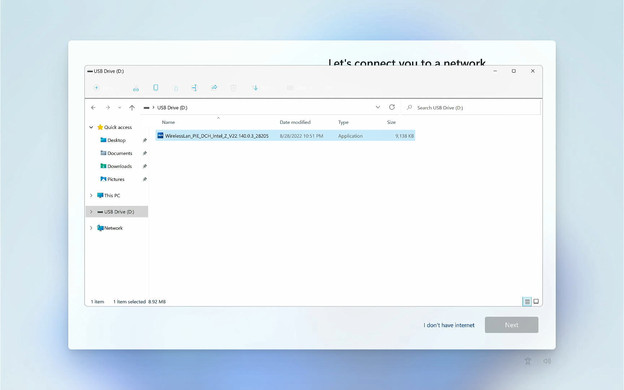Click the volume icon on setup screen
Viewport: 624px width, 390px height.
click(x=547, y=361)
